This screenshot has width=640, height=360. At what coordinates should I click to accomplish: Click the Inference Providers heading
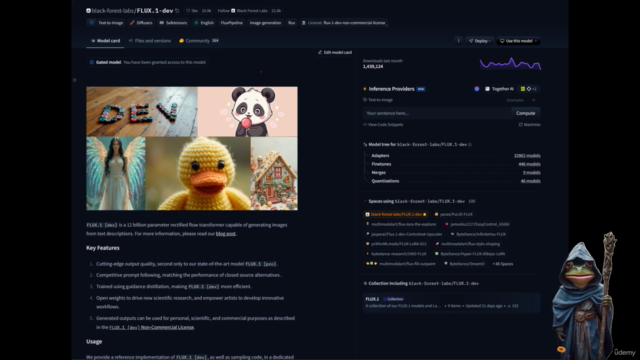coord(391,89)
